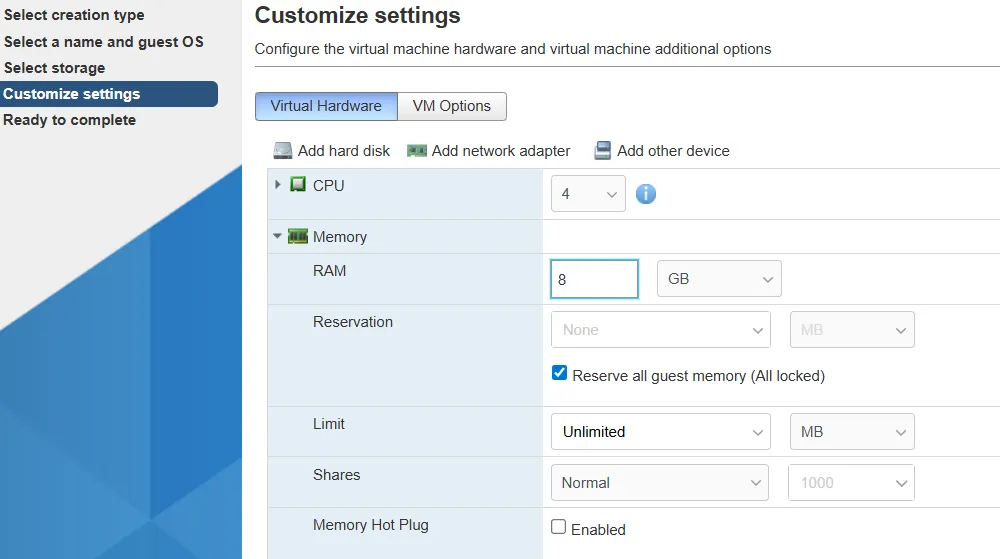Select the Virtual Hardware tab
The width and height of the screenshot is (1000, 559).
(326, 106)
